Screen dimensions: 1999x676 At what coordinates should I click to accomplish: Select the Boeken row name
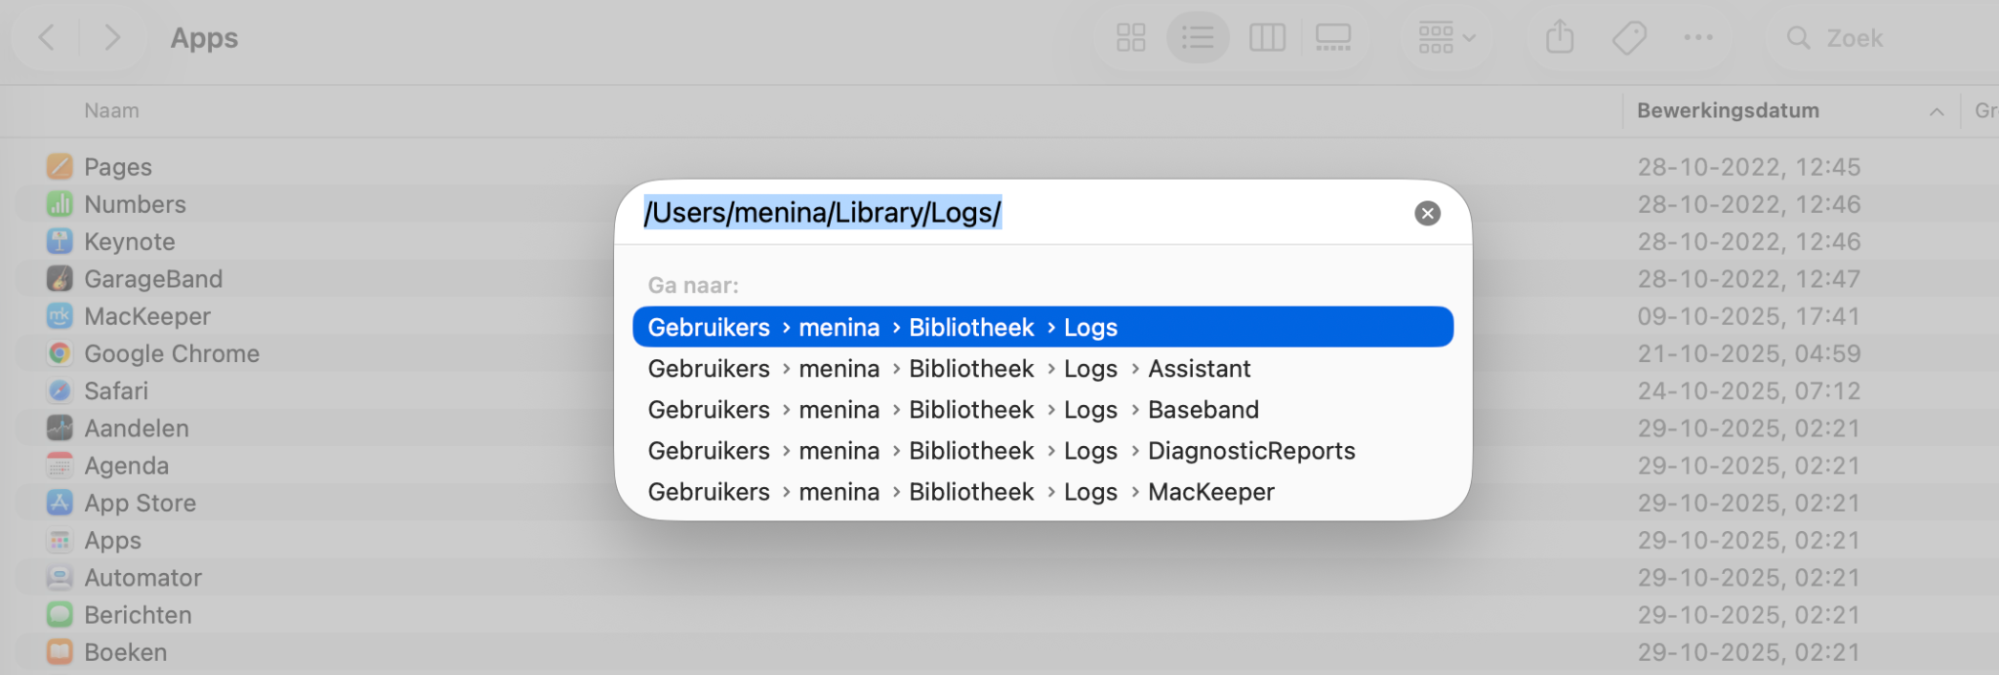point(125,652)
